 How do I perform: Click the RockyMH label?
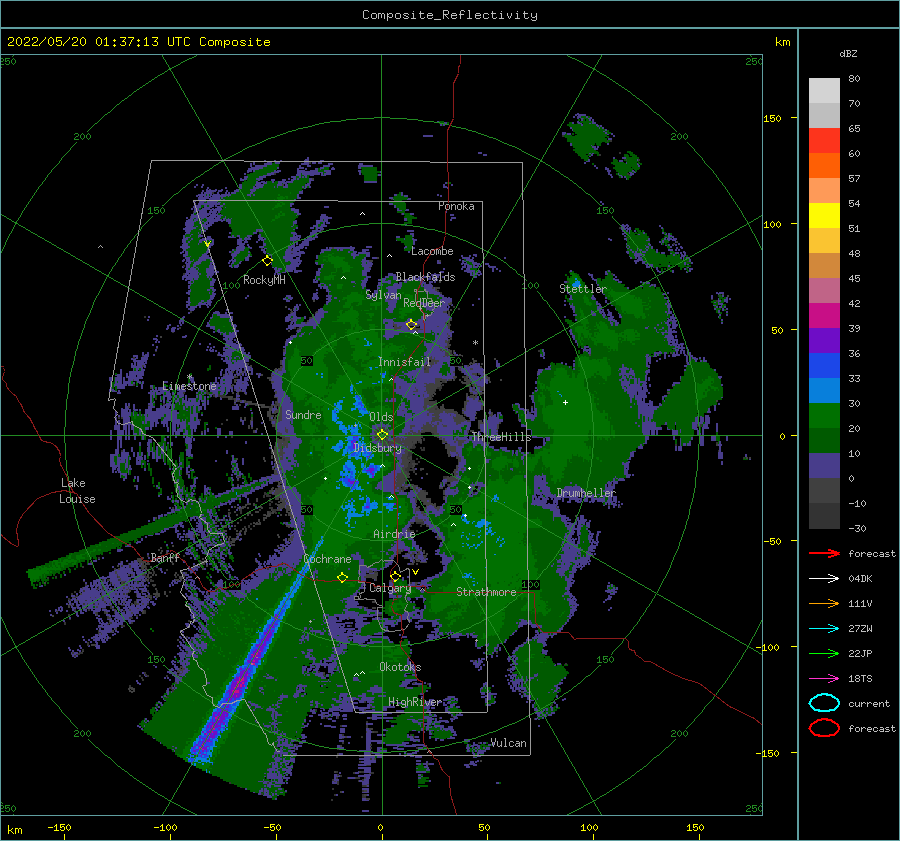click(264, 280)
